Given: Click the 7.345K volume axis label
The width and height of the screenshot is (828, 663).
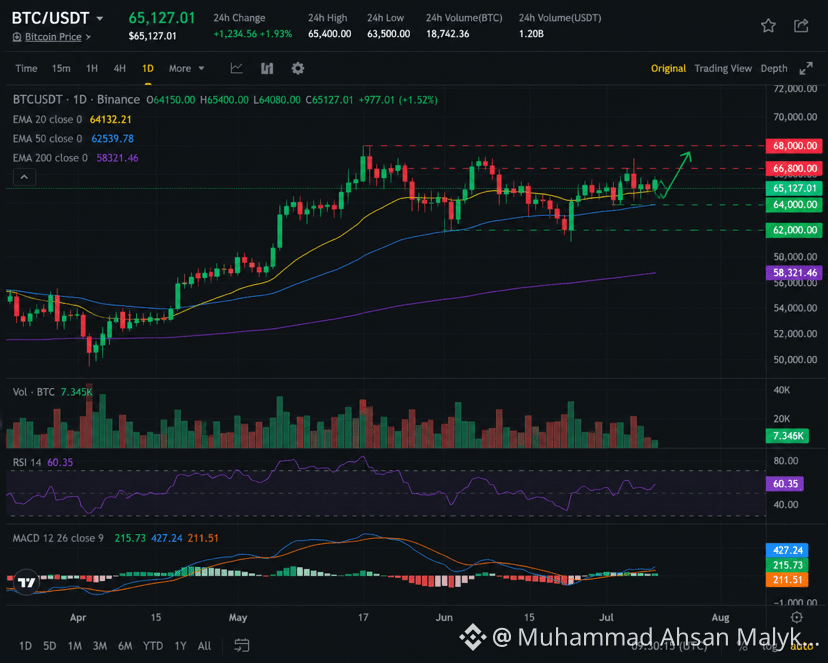Looking at the screenshot, I should click(x=787, y=435).
